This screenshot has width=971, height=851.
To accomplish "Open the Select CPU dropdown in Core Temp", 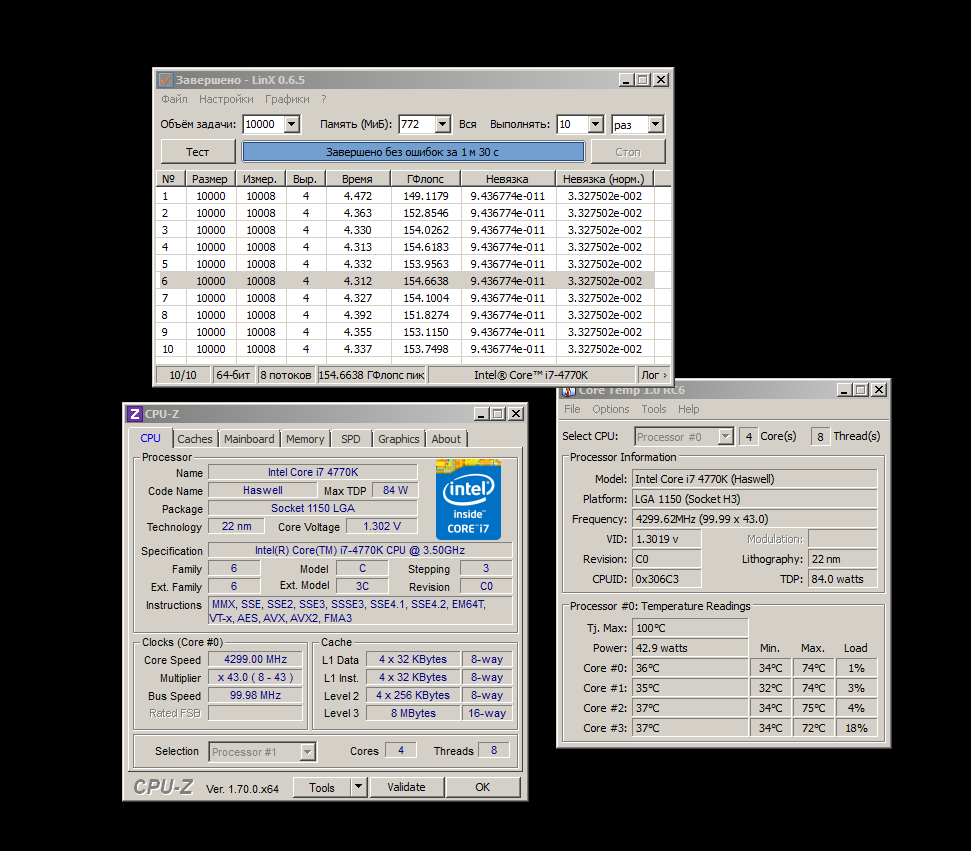I will (x=725, y=437).
